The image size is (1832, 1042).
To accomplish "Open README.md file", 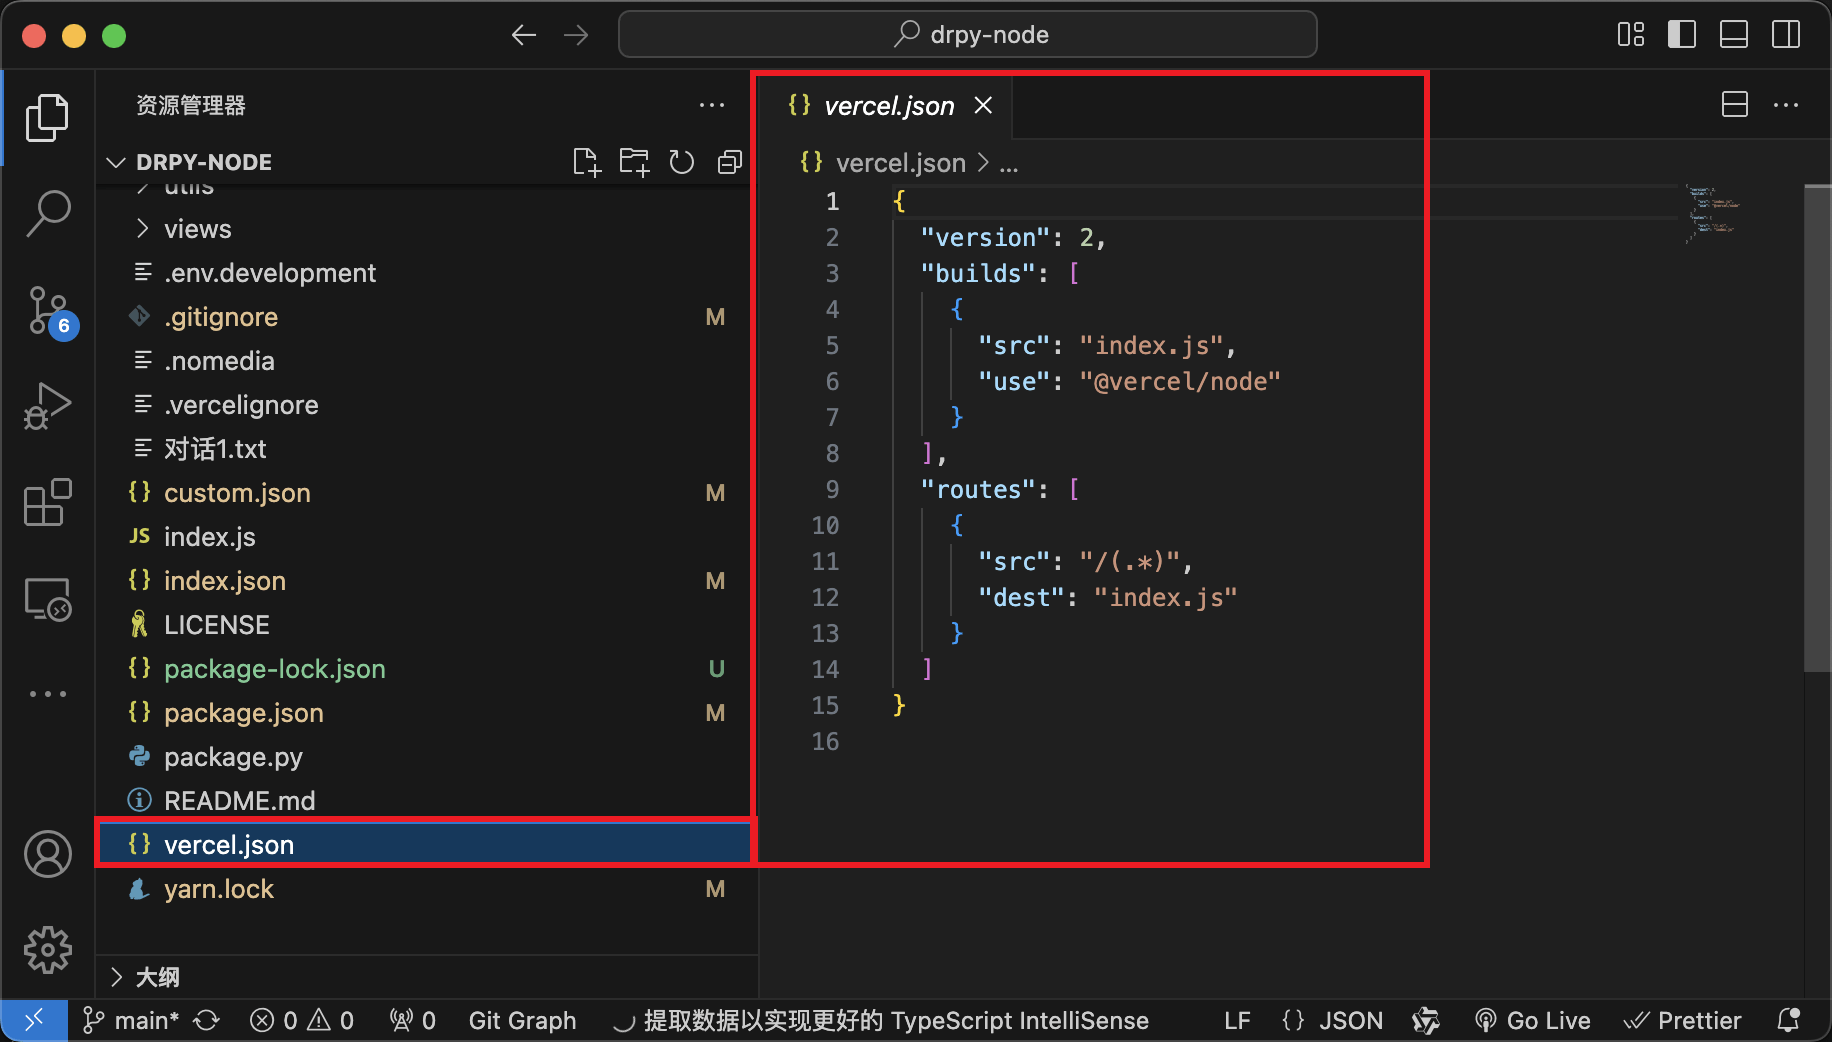I will (427, 801).
